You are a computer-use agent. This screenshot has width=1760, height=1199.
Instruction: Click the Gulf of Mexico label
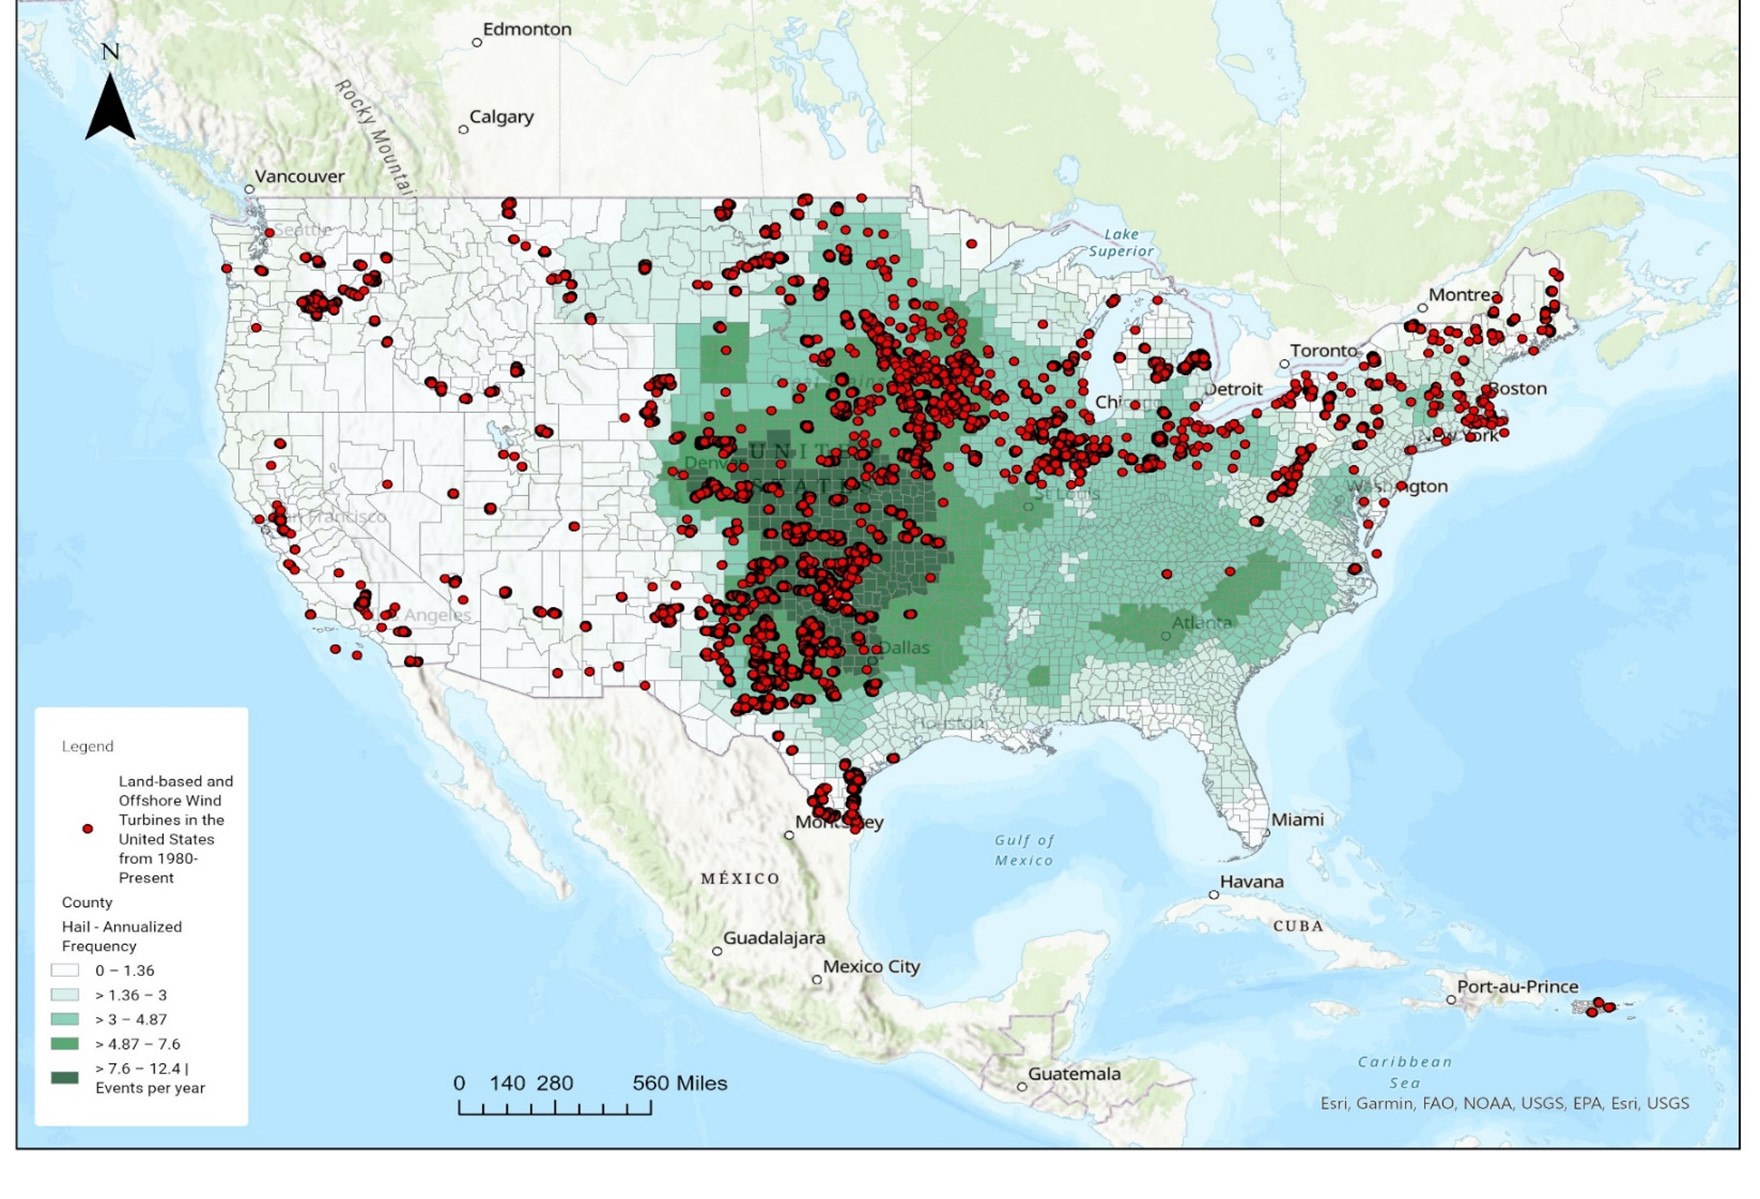pos(1024,850)
